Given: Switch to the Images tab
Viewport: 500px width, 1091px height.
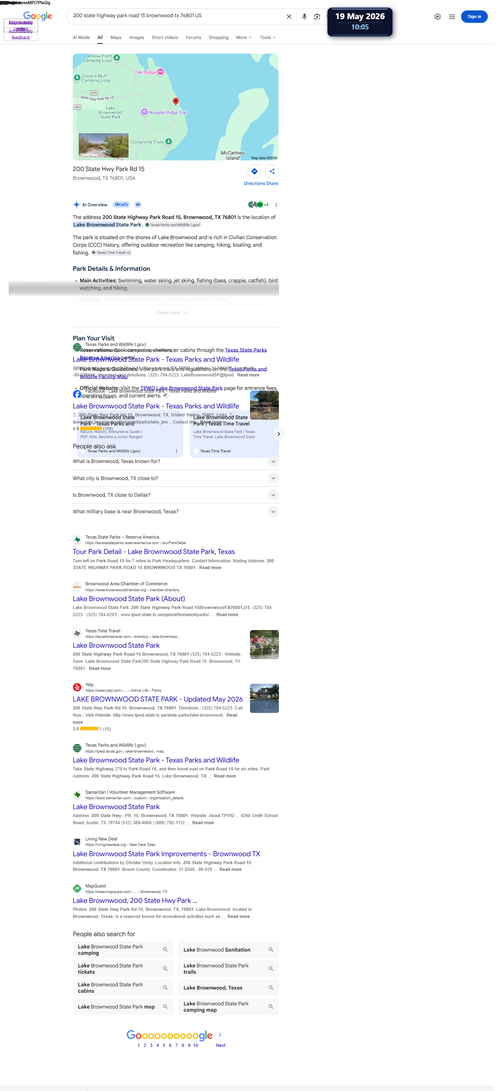Looking at the screenshot, I should pyautogui.click(x=137, y=37).
